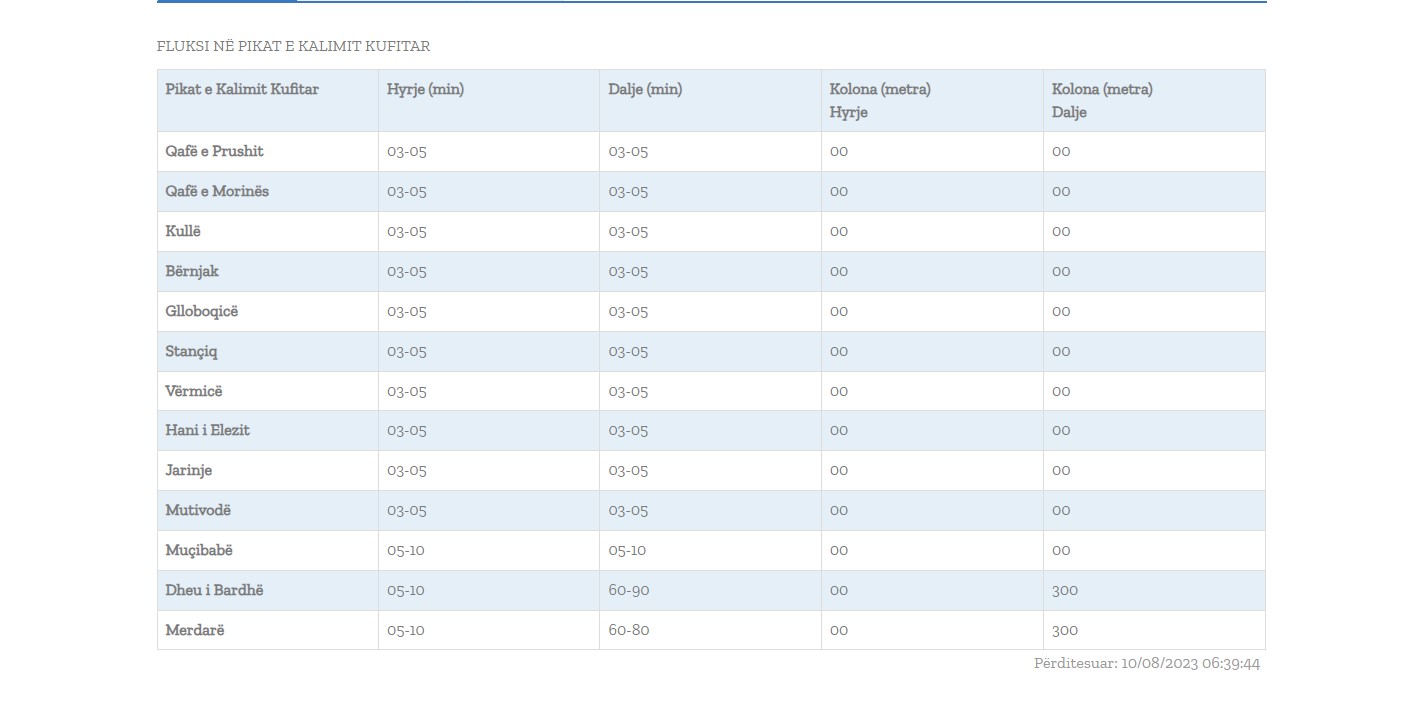Image resolution: width=1426 pixels, height=713 pixels.
Task: Select the Jarinje row name
Action: tap(189, 470)
